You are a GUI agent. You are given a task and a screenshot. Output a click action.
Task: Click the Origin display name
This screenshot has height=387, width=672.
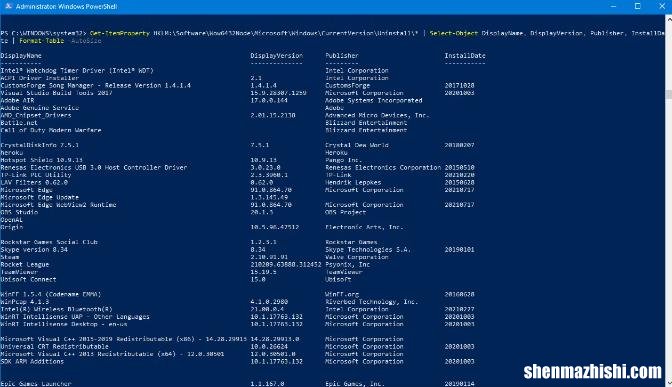tap(12, 227)
